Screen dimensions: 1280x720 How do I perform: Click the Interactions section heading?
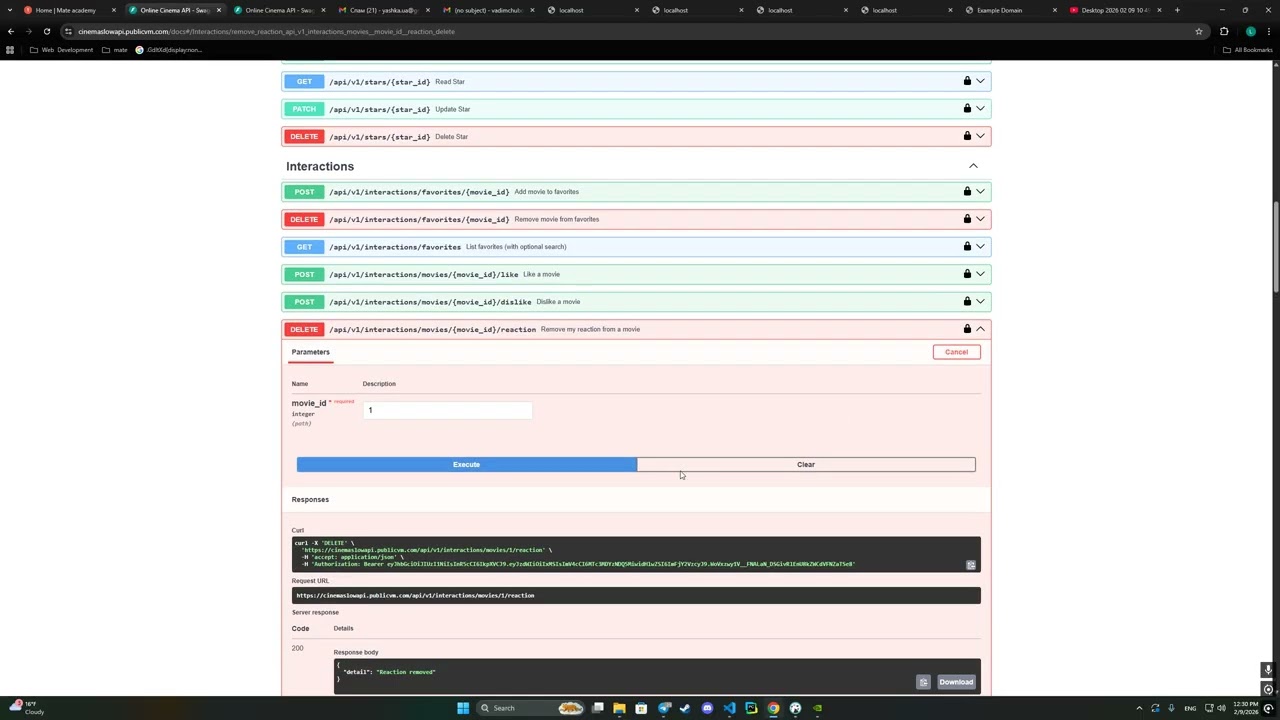tap(320, 166)
